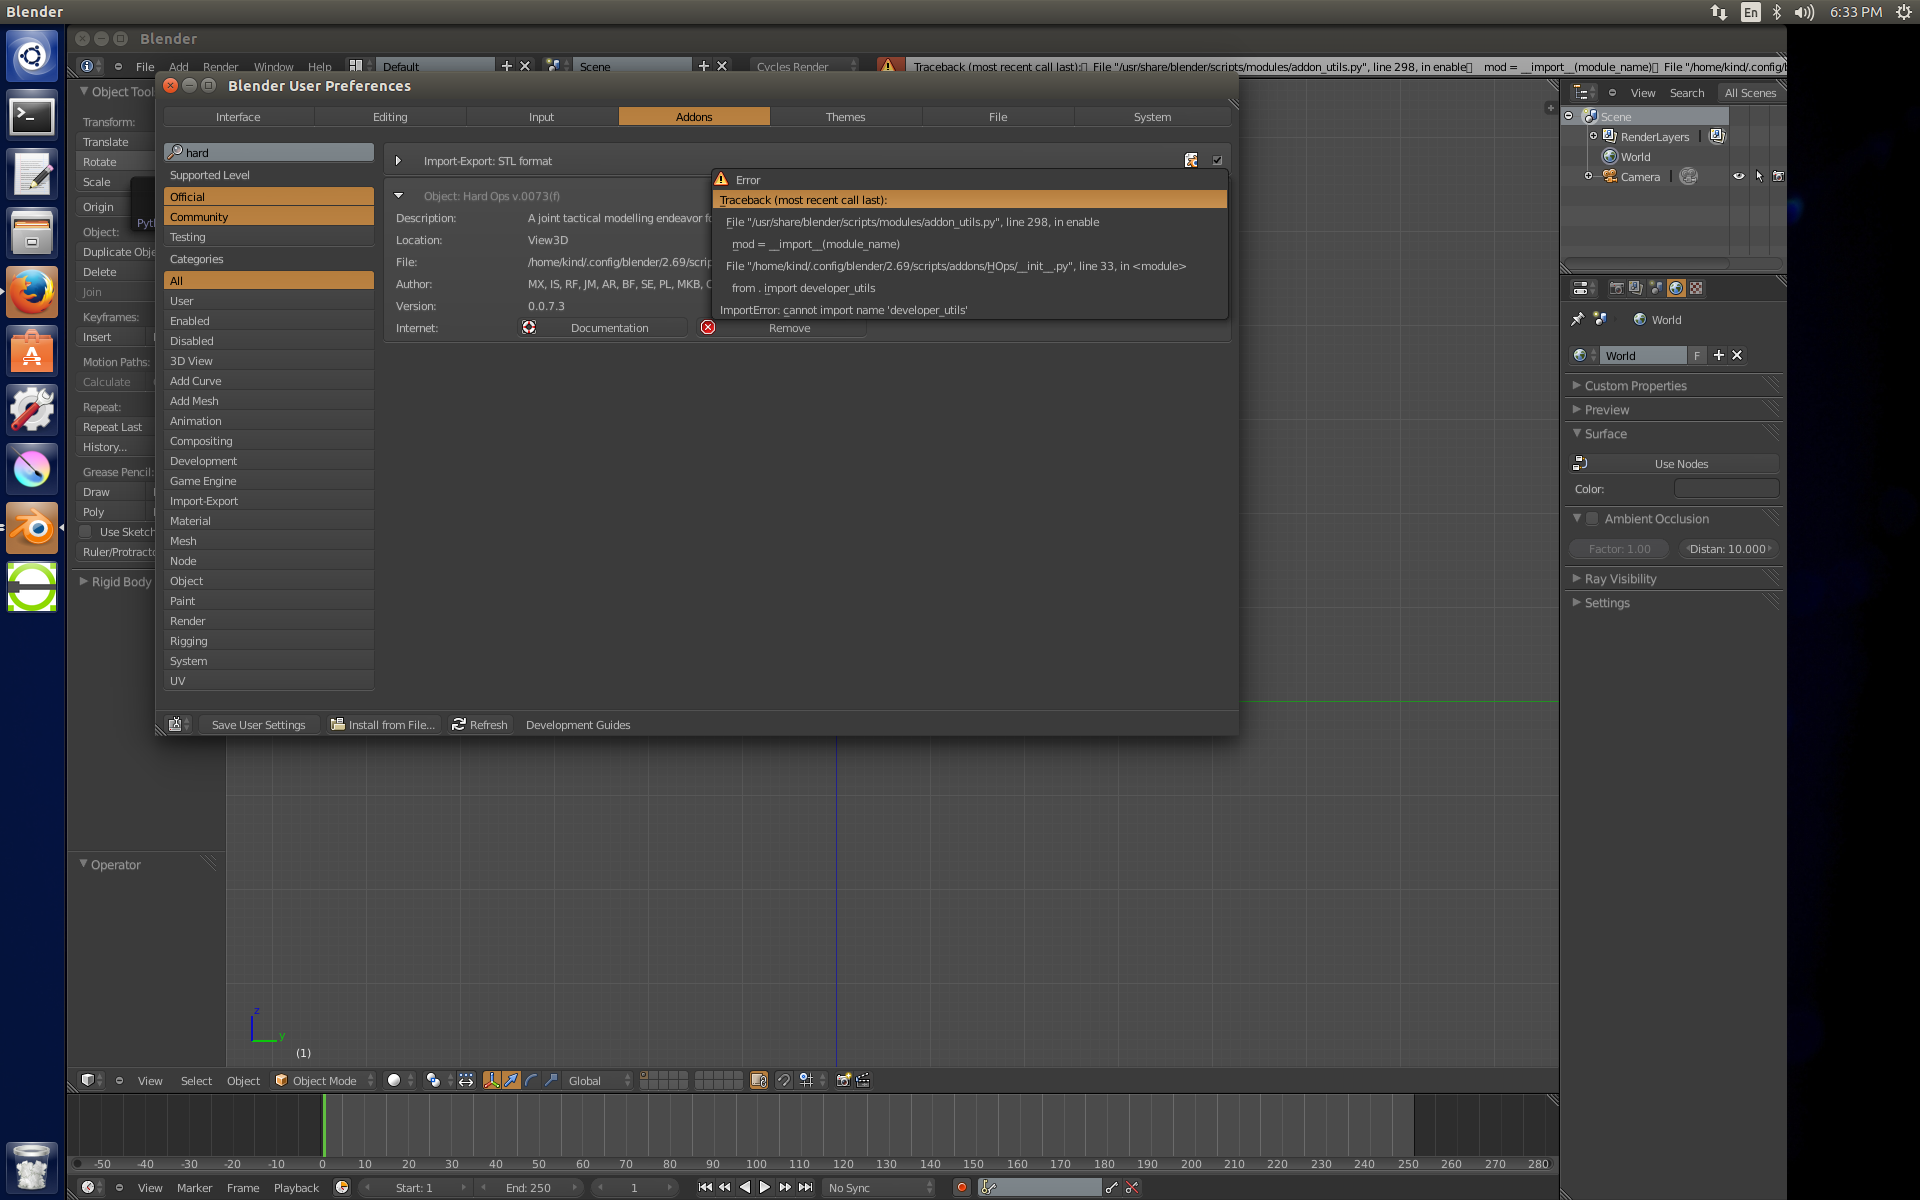Toggle the Testing support level filter
The height and width of the screenshot is (1200, 1920).
click(x=269, y=237)
